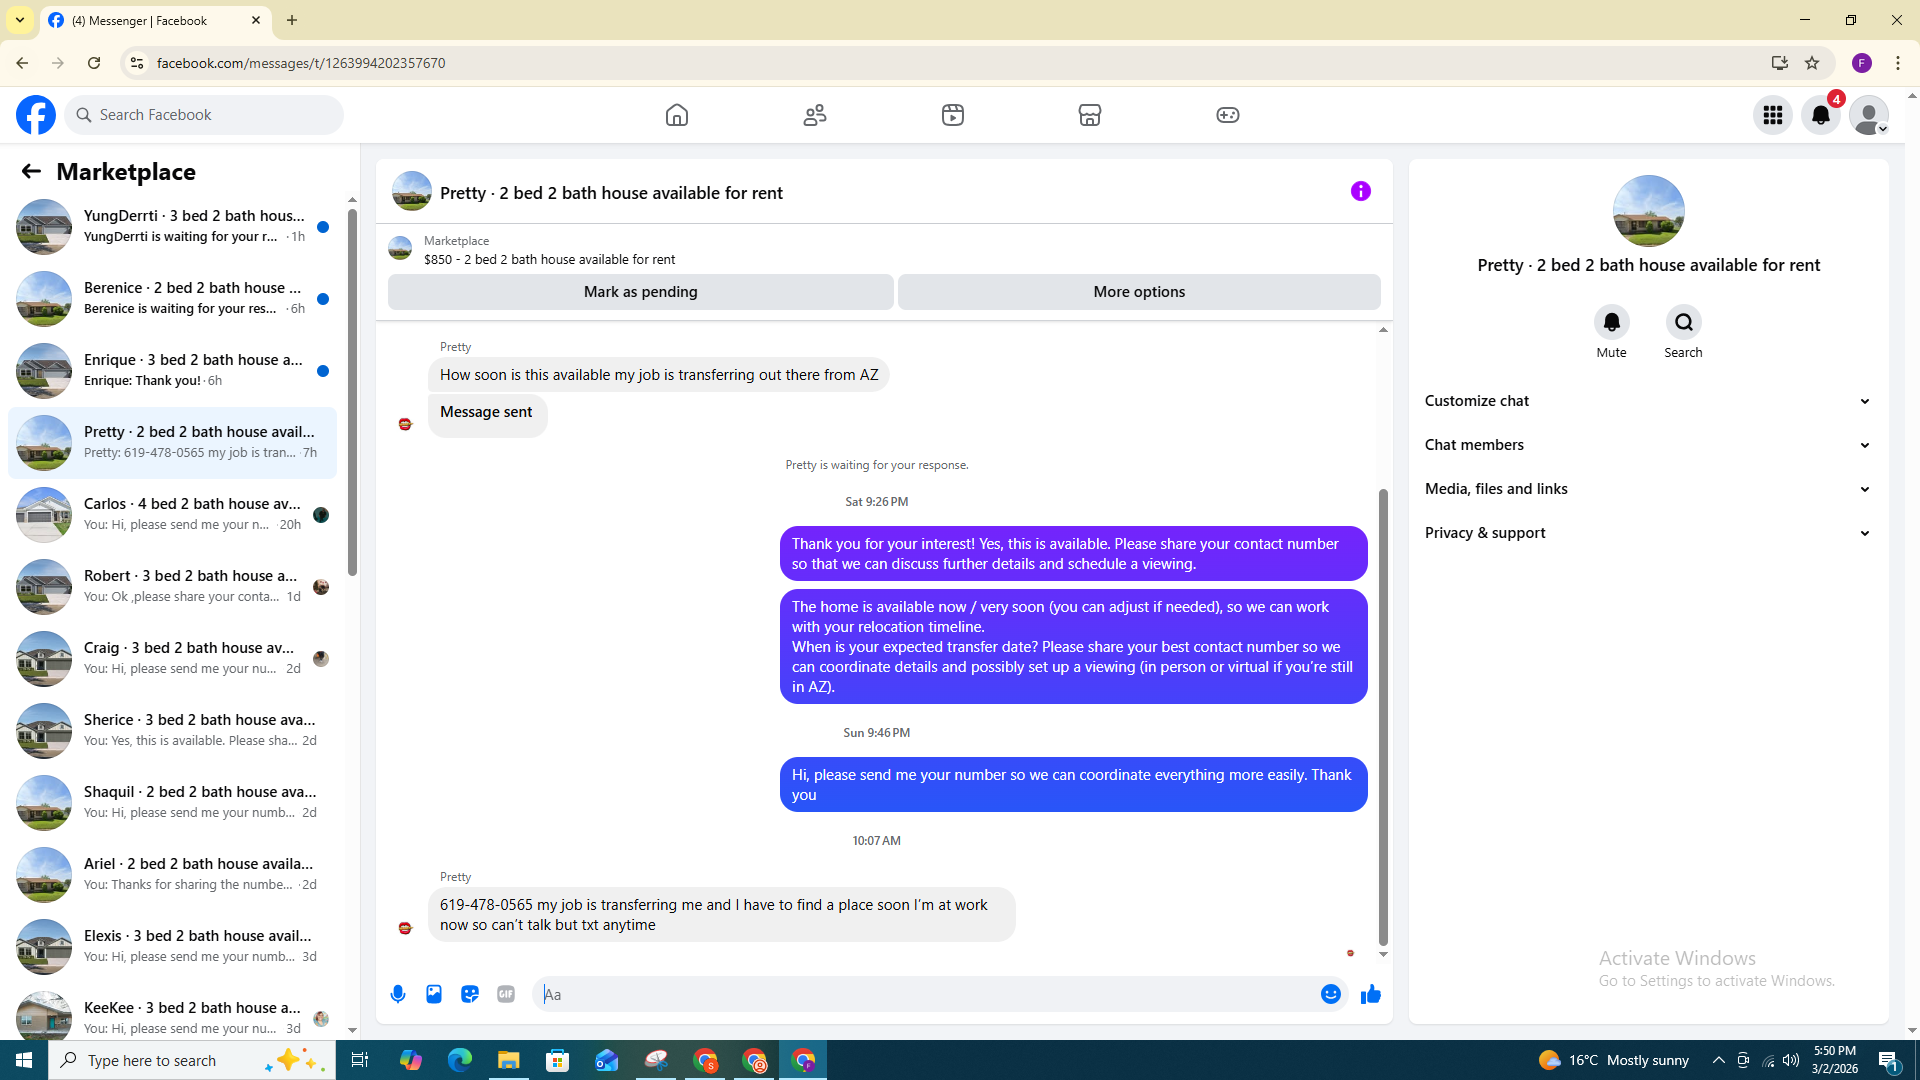Viewport: 1920px width, 1080px height.
Task: Open conversation information purple icon
Action: click(x=1361, y=191)
